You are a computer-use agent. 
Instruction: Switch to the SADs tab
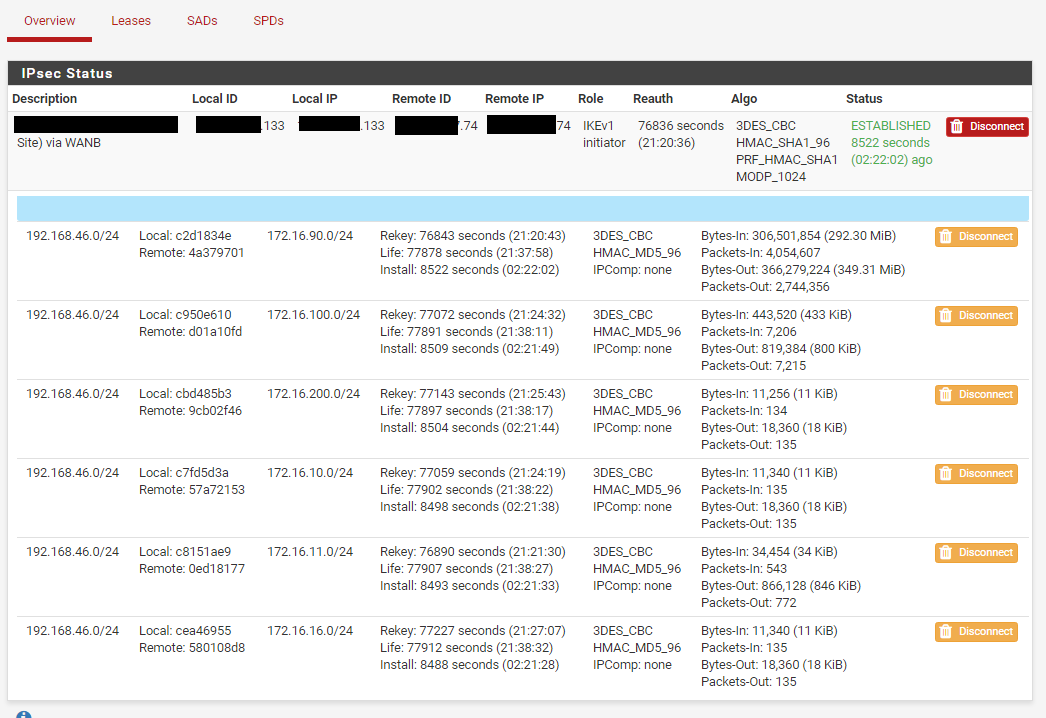point(201,20)
